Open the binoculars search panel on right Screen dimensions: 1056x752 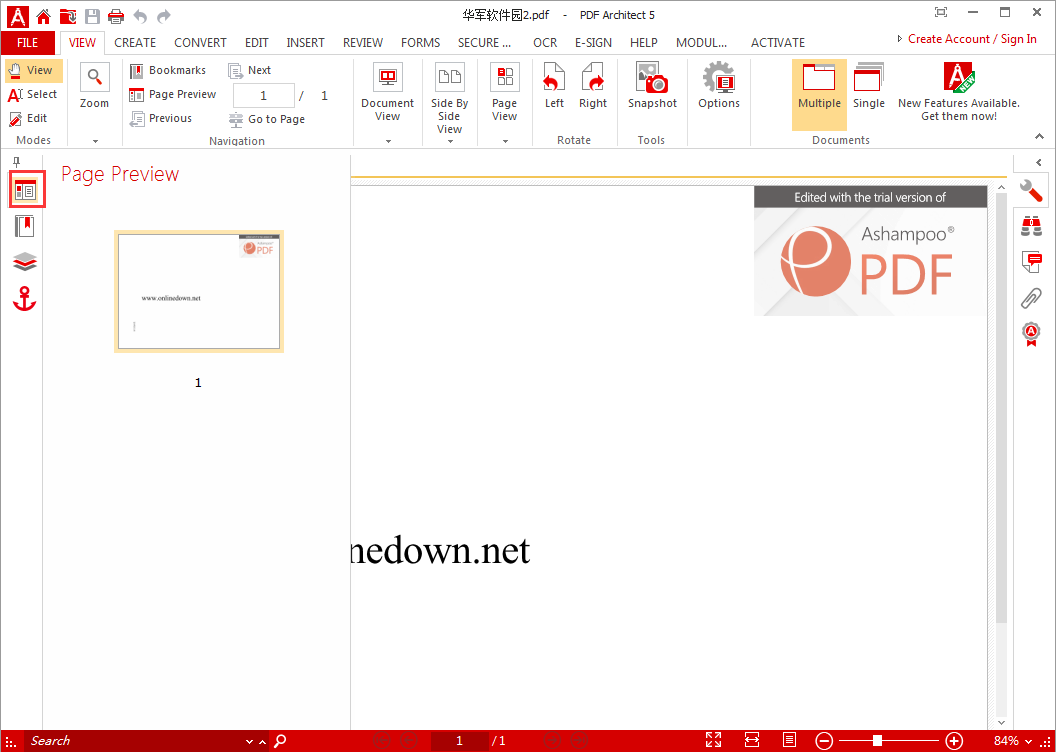[1031, 226]
